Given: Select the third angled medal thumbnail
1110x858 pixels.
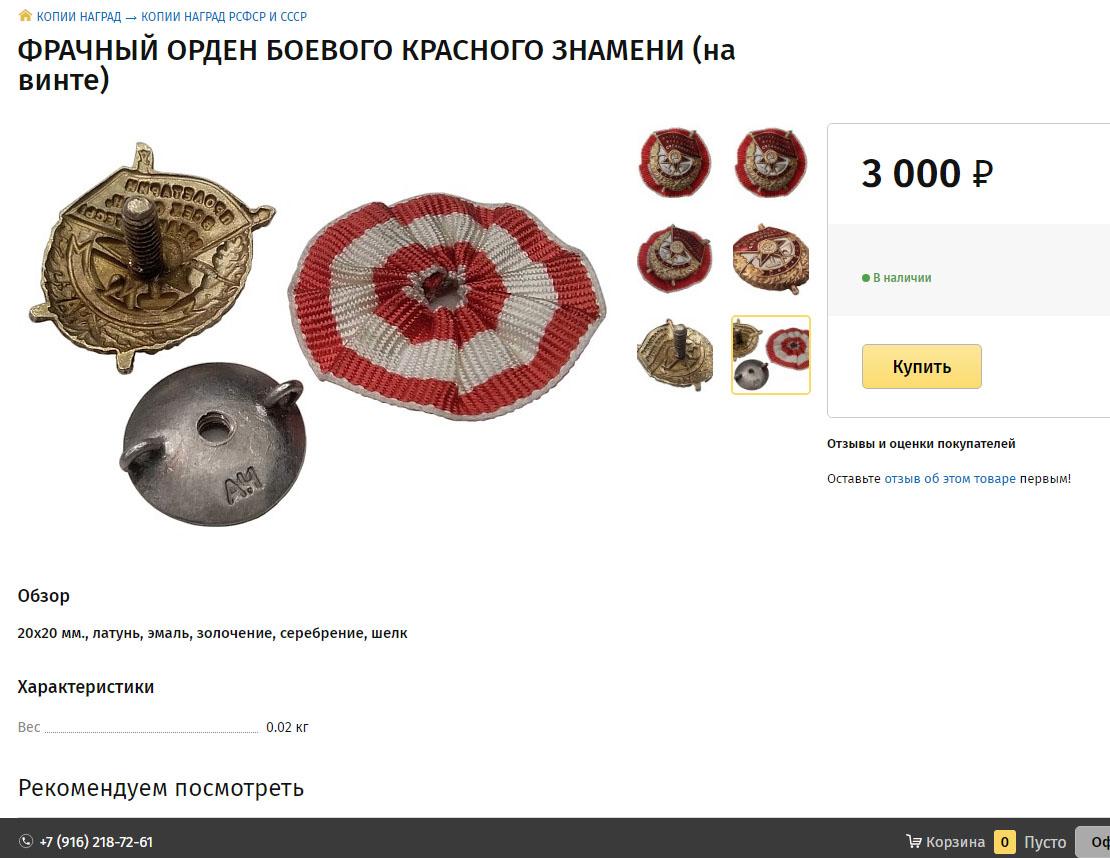Looking at the screenshot, I should pyautogui.click(x=675, y=258).
